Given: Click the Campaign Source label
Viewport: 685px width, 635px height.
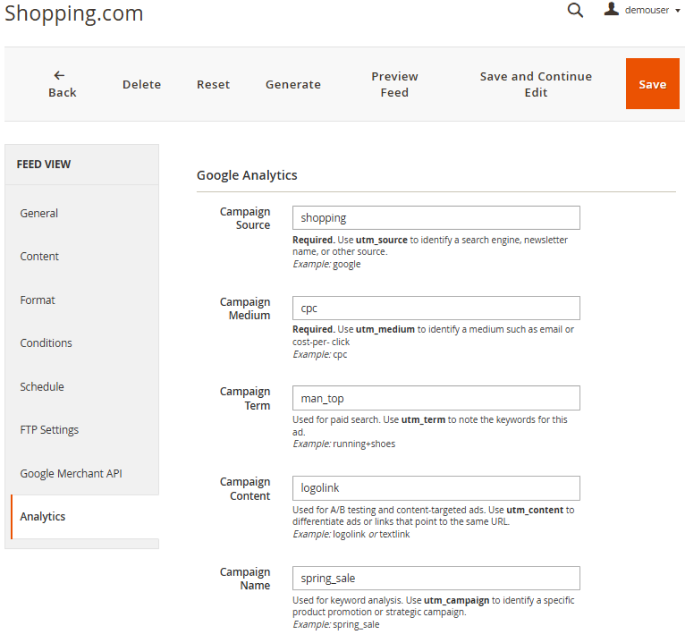Looking at the screenshot, I should click(x=245, y=218).
